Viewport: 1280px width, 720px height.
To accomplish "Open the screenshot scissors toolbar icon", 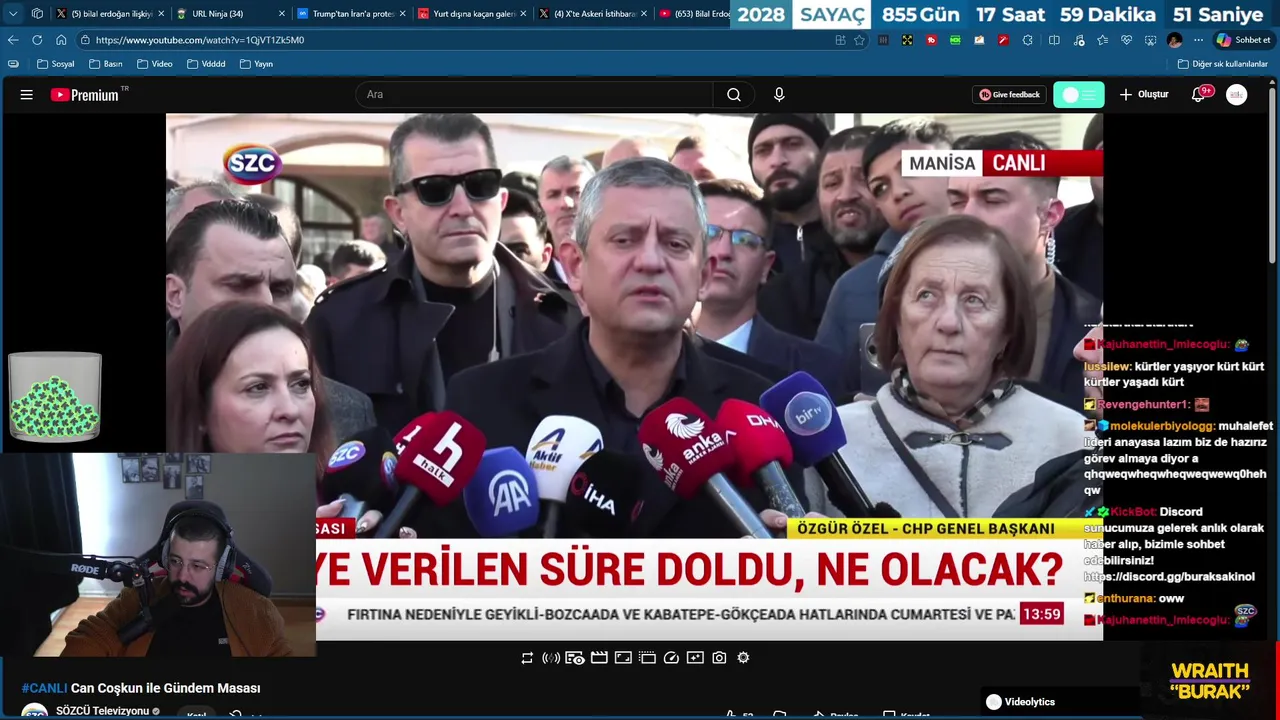I will click(1150, 40).
